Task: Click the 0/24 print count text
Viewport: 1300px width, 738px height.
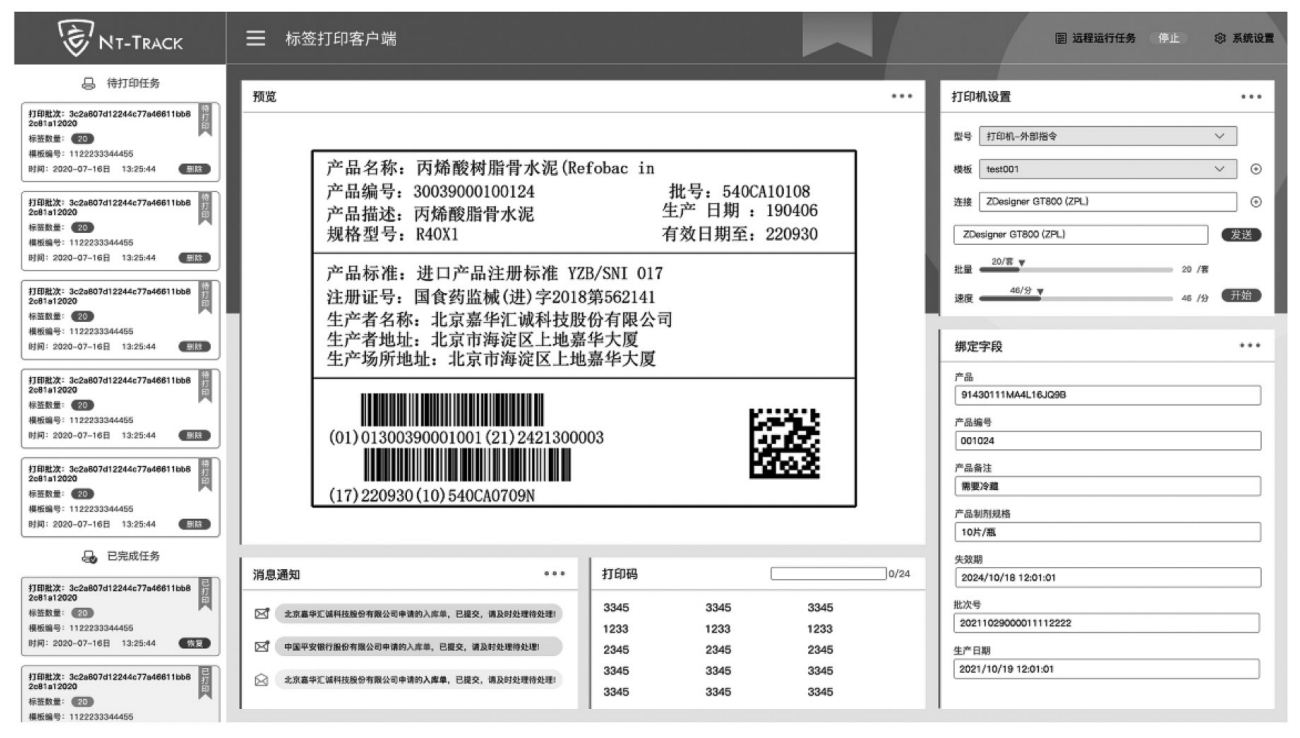Action: 899,574
